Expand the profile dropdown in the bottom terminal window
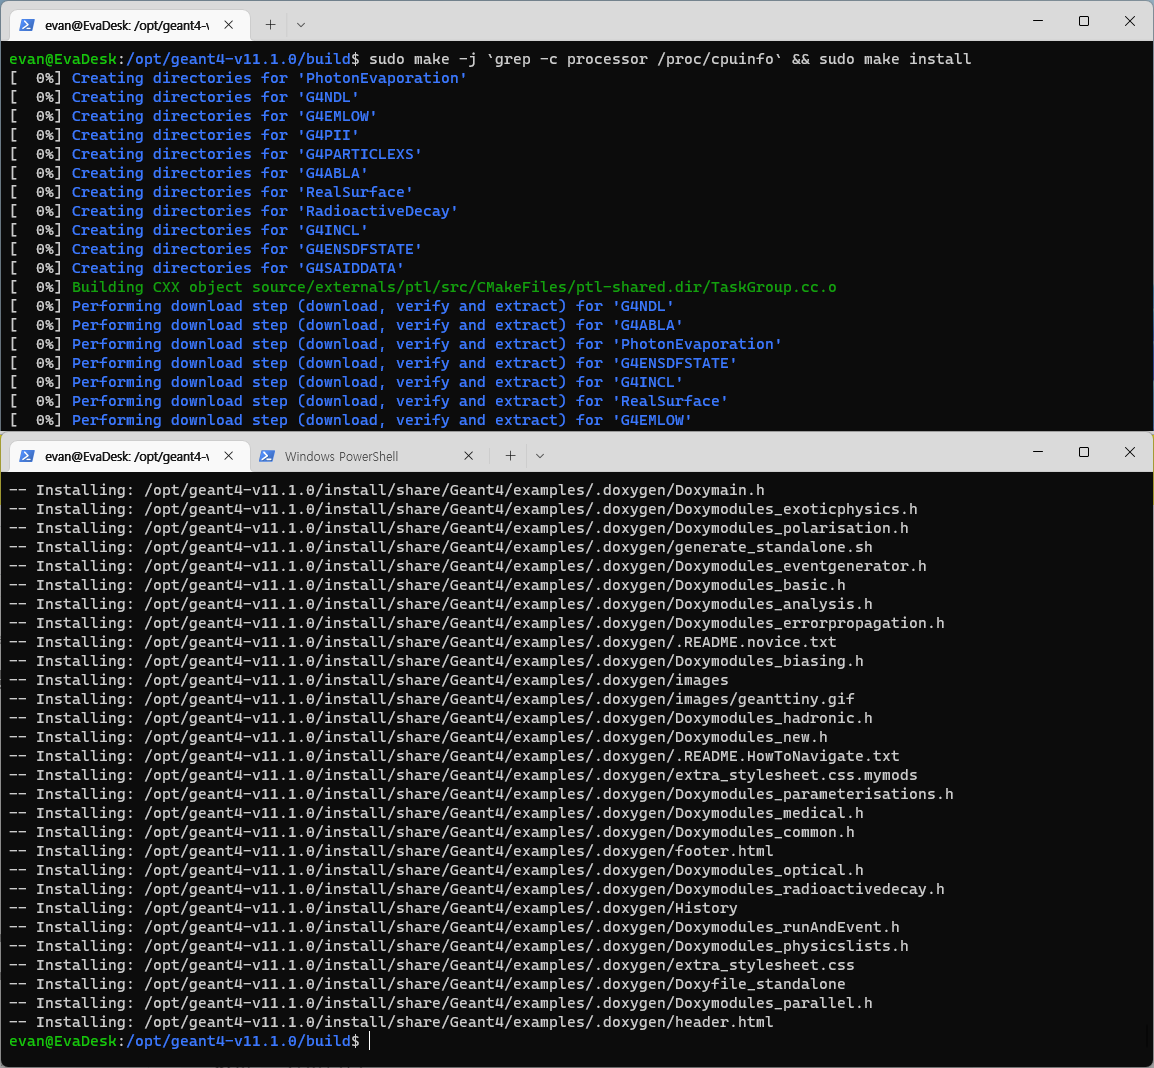1154x1068 pixels. pos(540,456)
